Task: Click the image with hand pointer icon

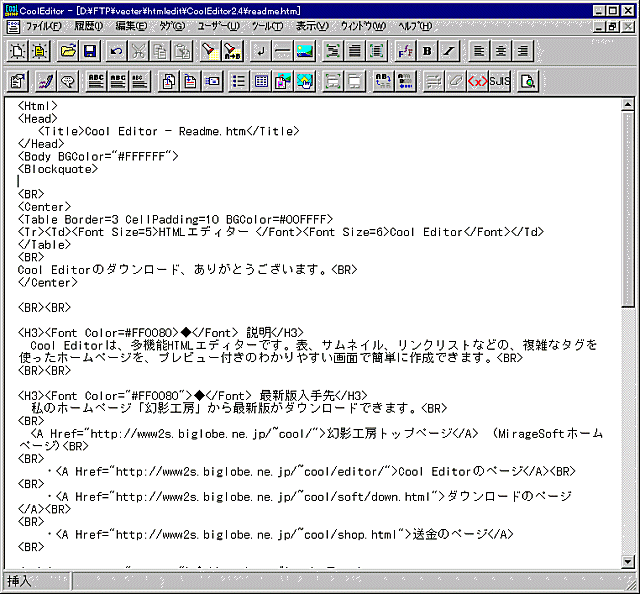Action: [305, 81]
